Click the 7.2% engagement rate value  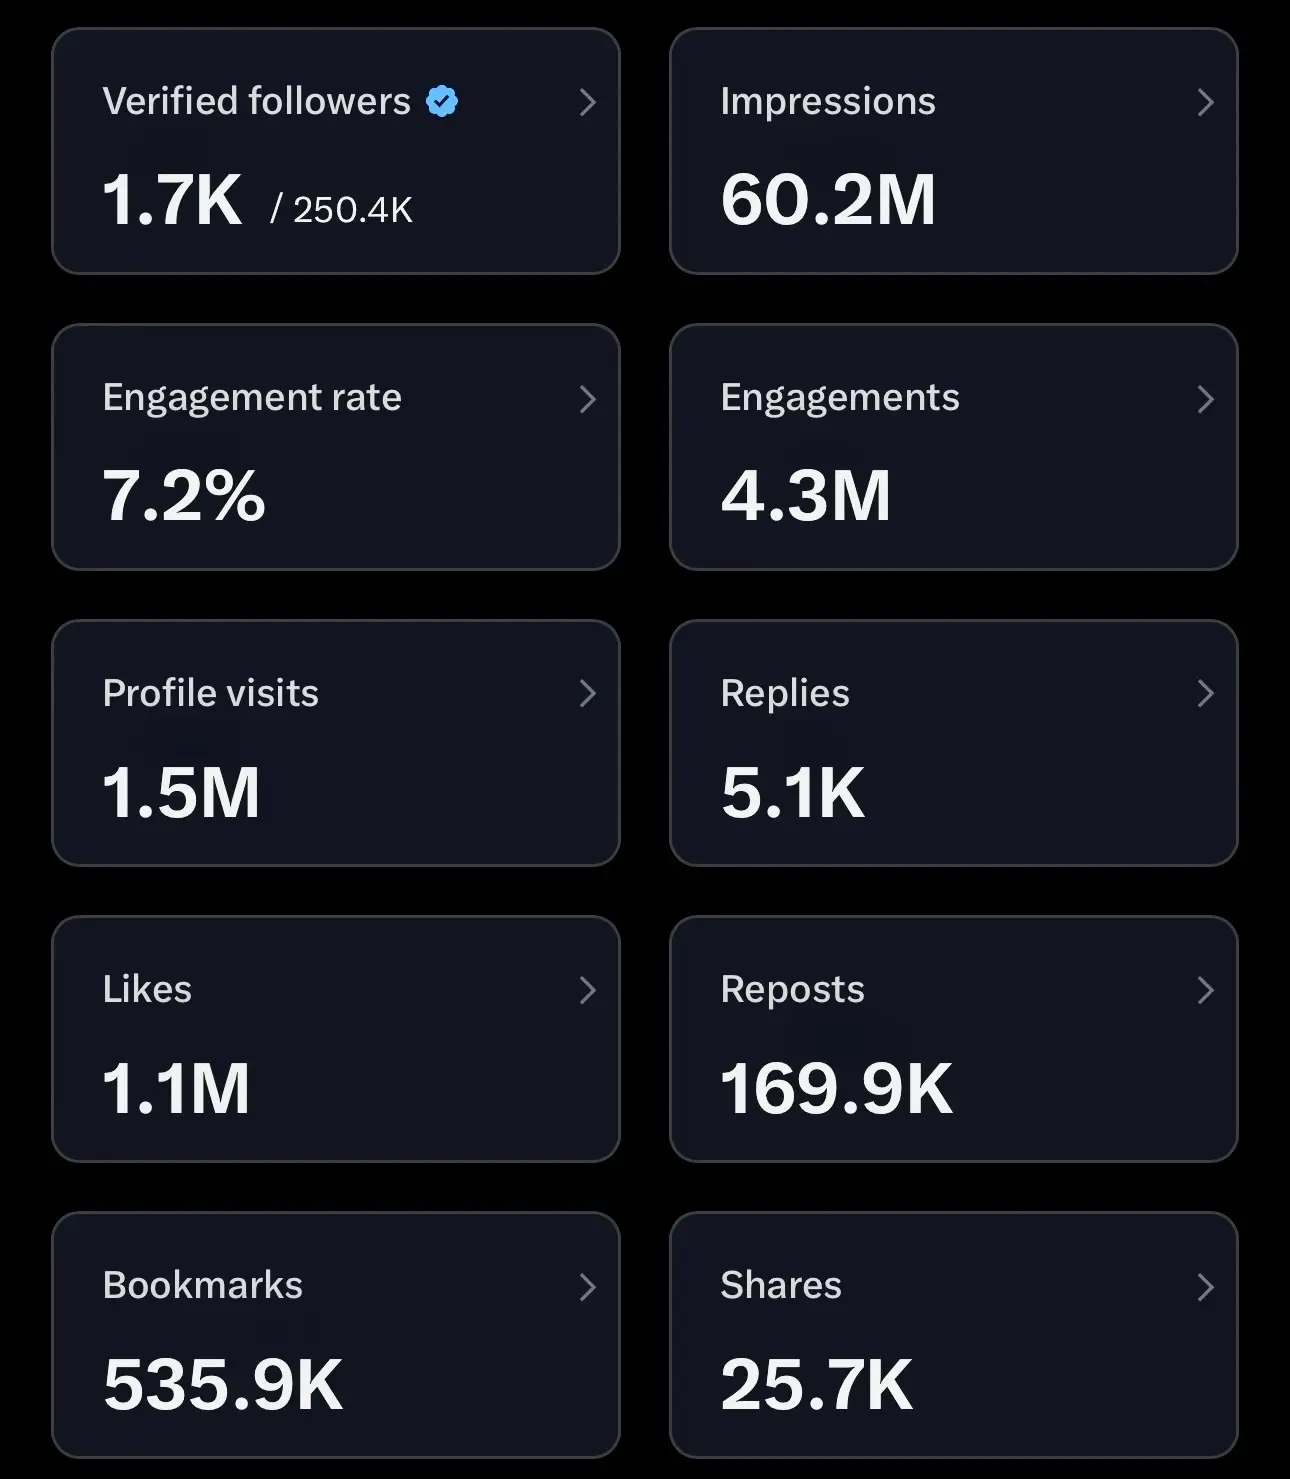click(x=184, y=496)
